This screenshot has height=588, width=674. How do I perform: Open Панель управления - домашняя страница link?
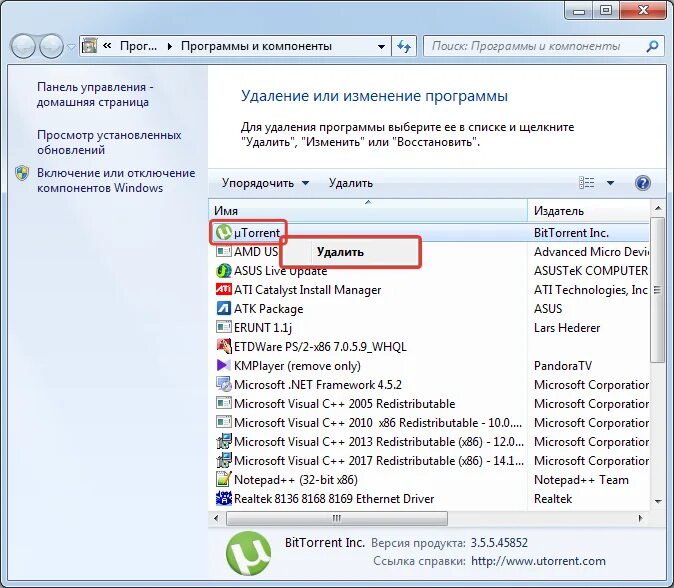pos(95,94)
